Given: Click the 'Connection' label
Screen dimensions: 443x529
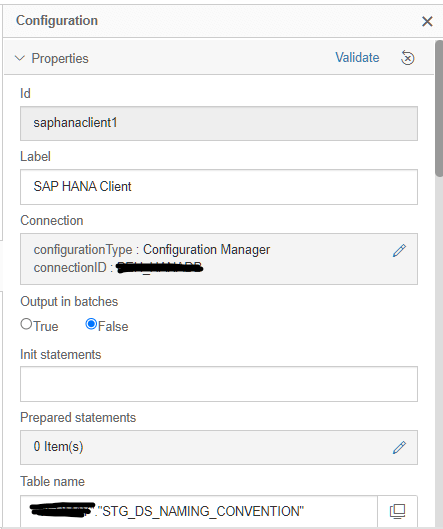Looking at the screenshot, I should click(x=52, y=221).
